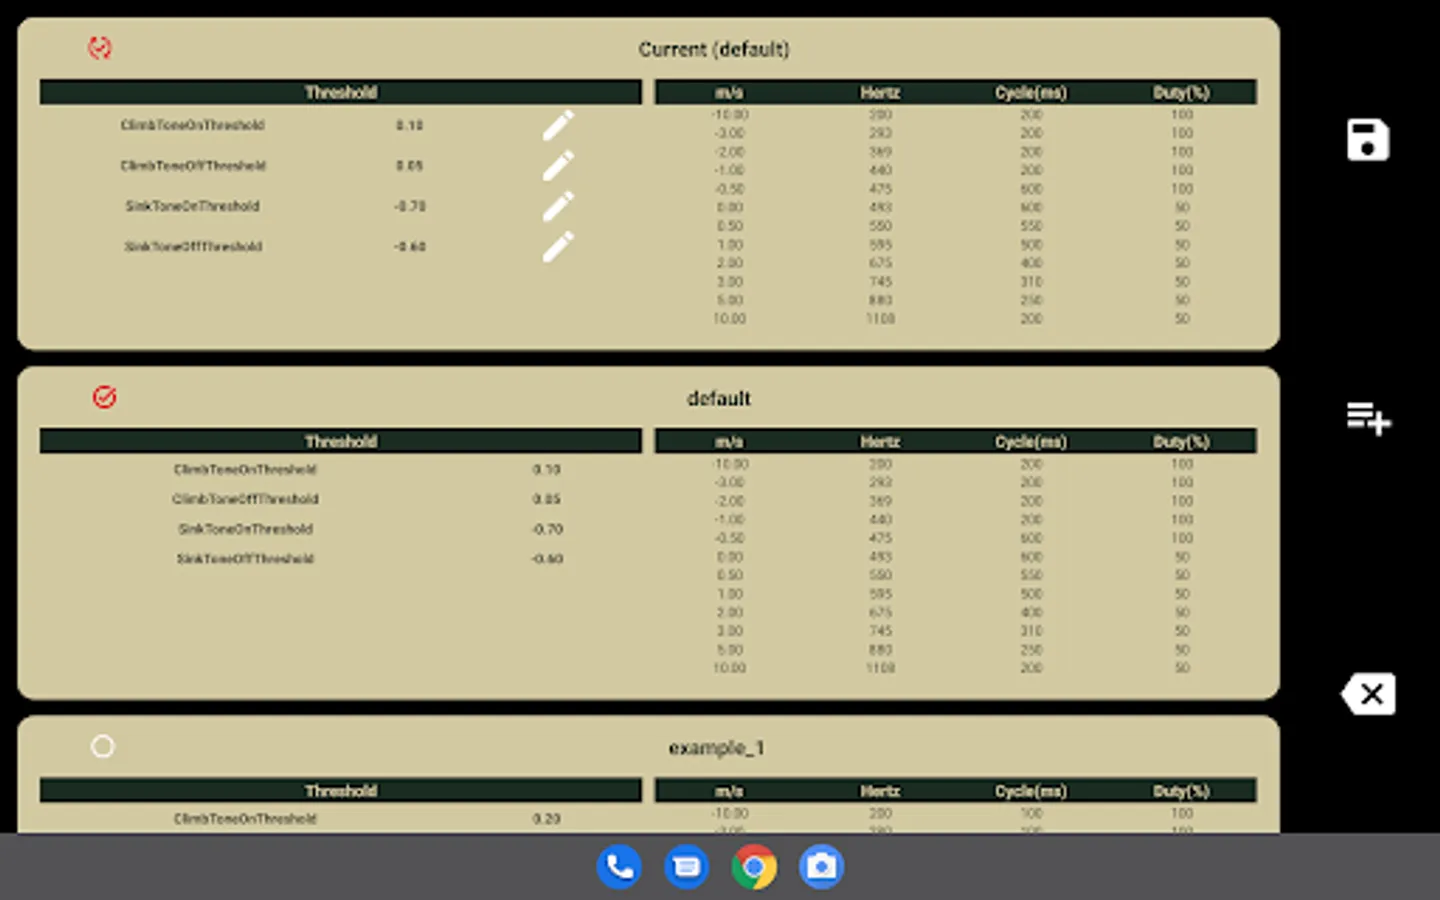Click the "example_1" card title
1440x900 pixels.
[716, 748]
